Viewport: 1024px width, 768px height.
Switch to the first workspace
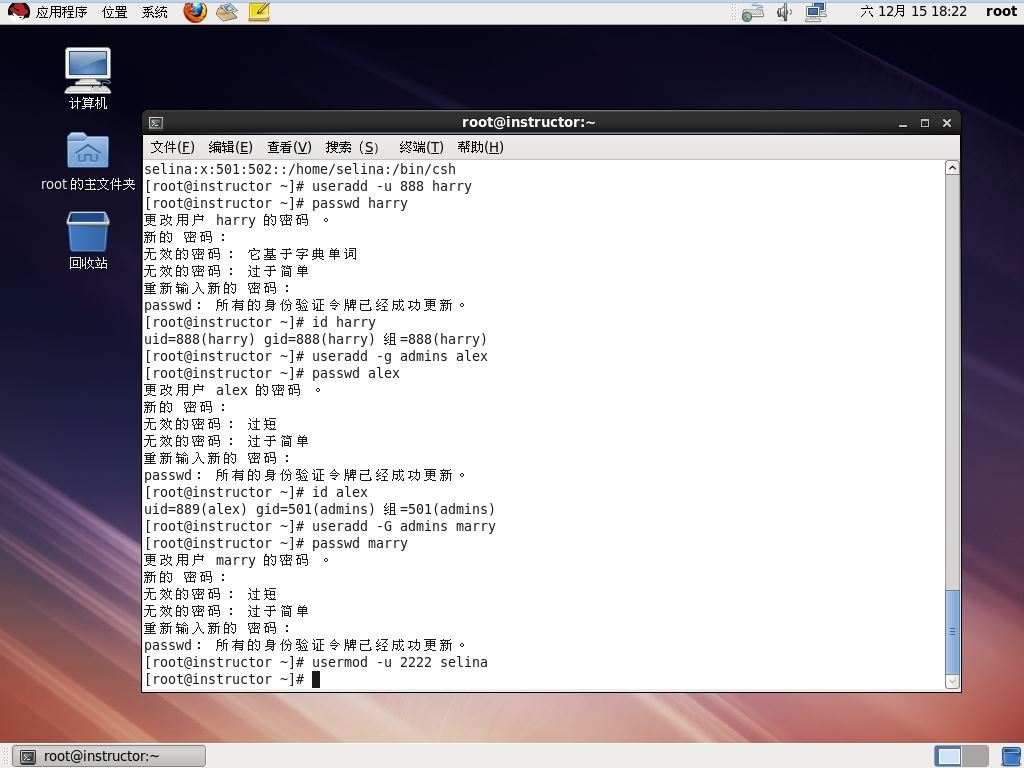click(x=948, y=756)
